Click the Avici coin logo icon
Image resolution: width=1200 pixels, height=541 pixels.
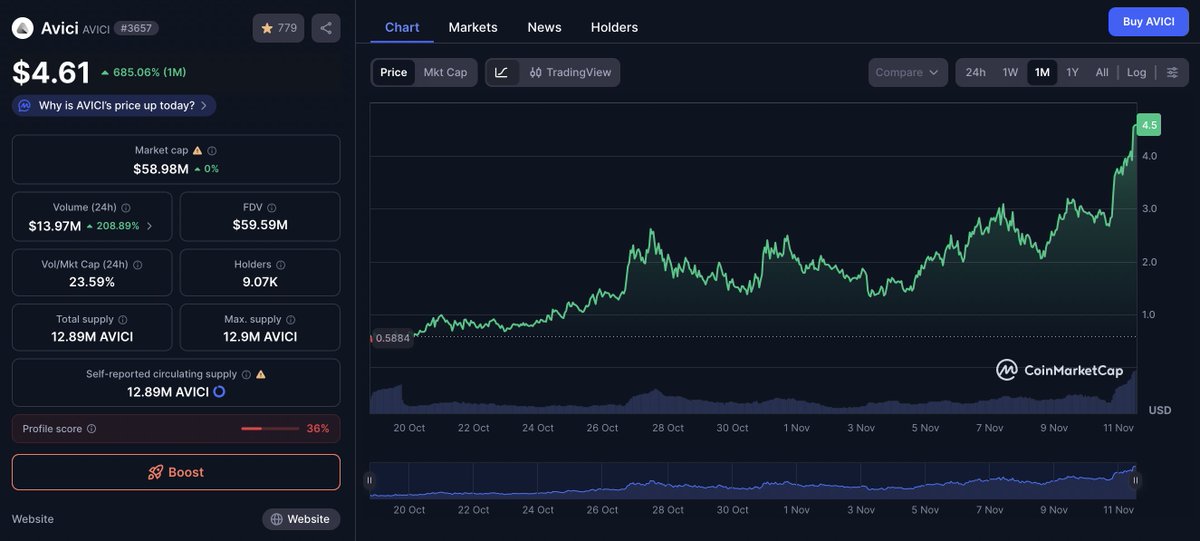(x=22, y=28)
